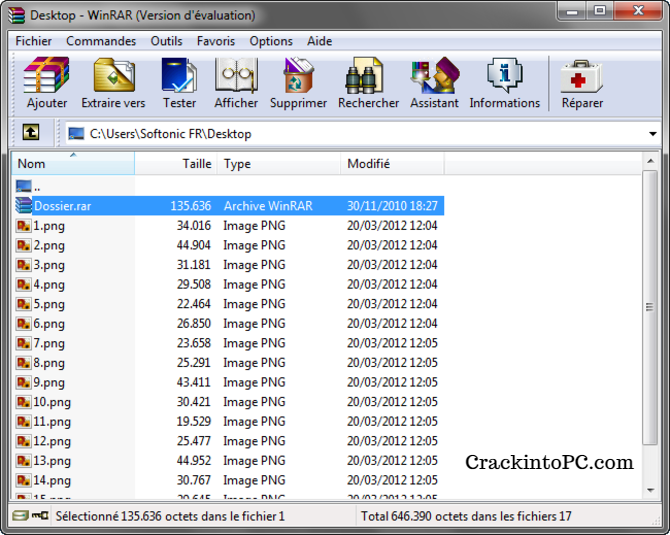Viewport: 670px width, 535px height.
Task: Click the WinRAR title bar app icon
Action: pyautogui.click(x=16, y=15)
